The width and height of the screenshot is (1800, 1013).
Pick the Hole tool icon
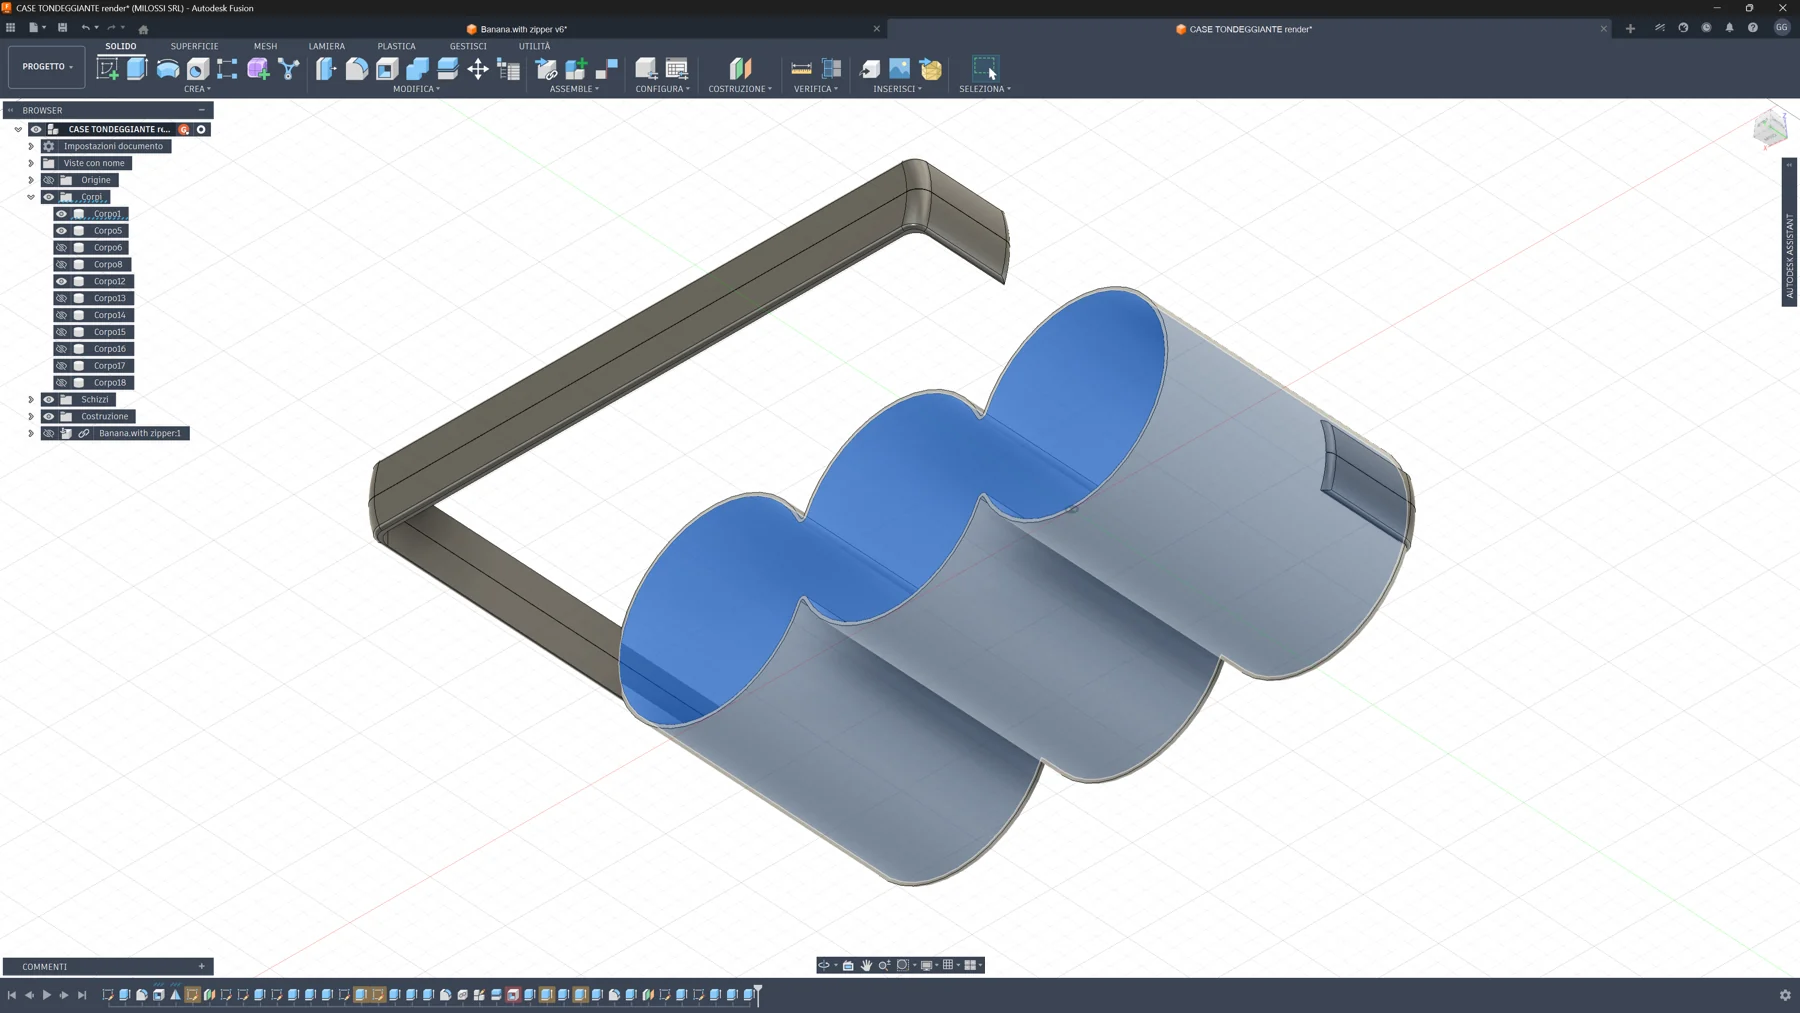click(x=198, y=68)
